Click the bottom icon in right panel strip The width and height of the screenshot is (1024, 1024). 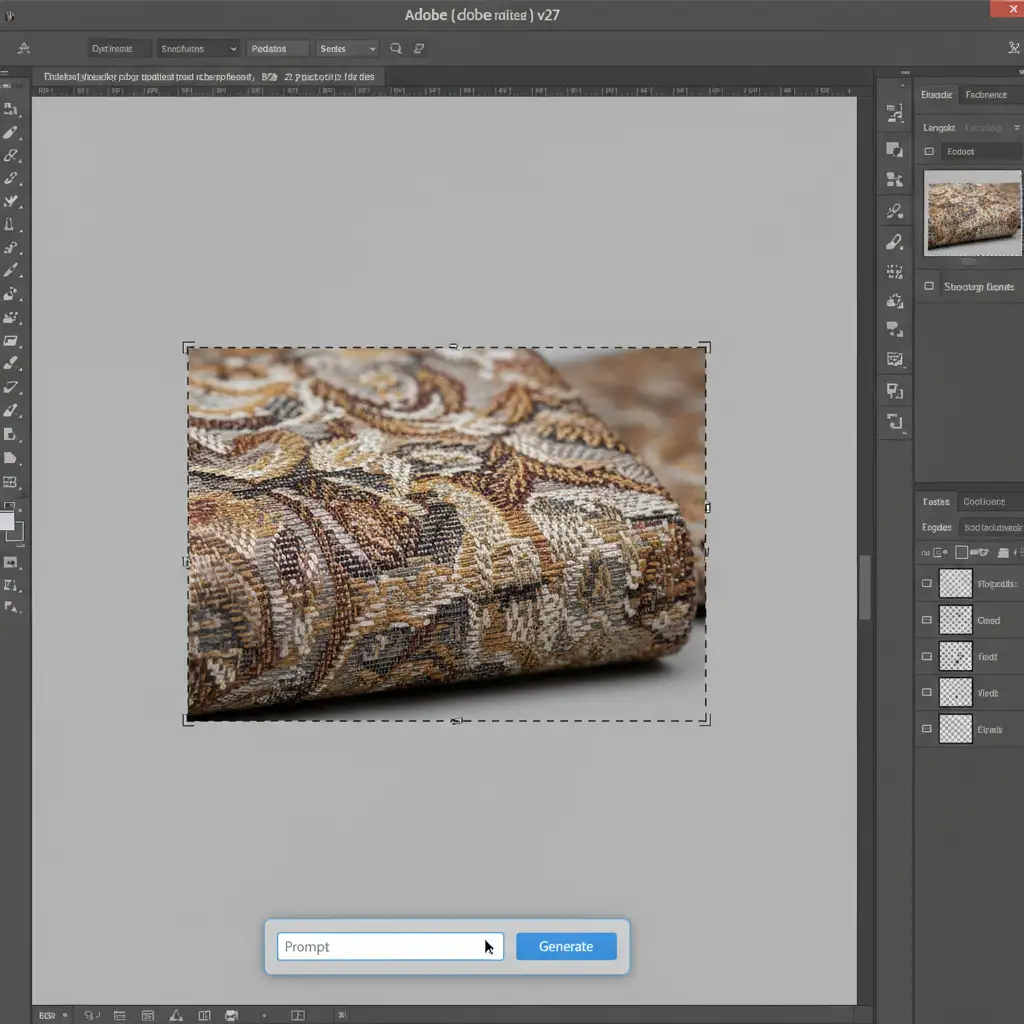(x=895, y=422)
